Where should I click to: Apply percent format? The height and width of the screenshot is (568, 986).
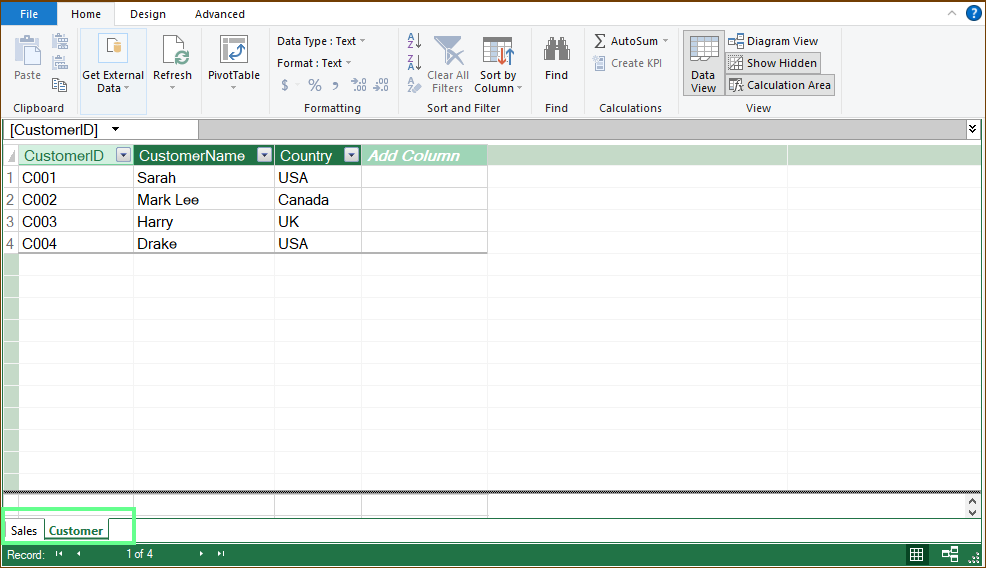pyautogui.click(x=314, y=85)
